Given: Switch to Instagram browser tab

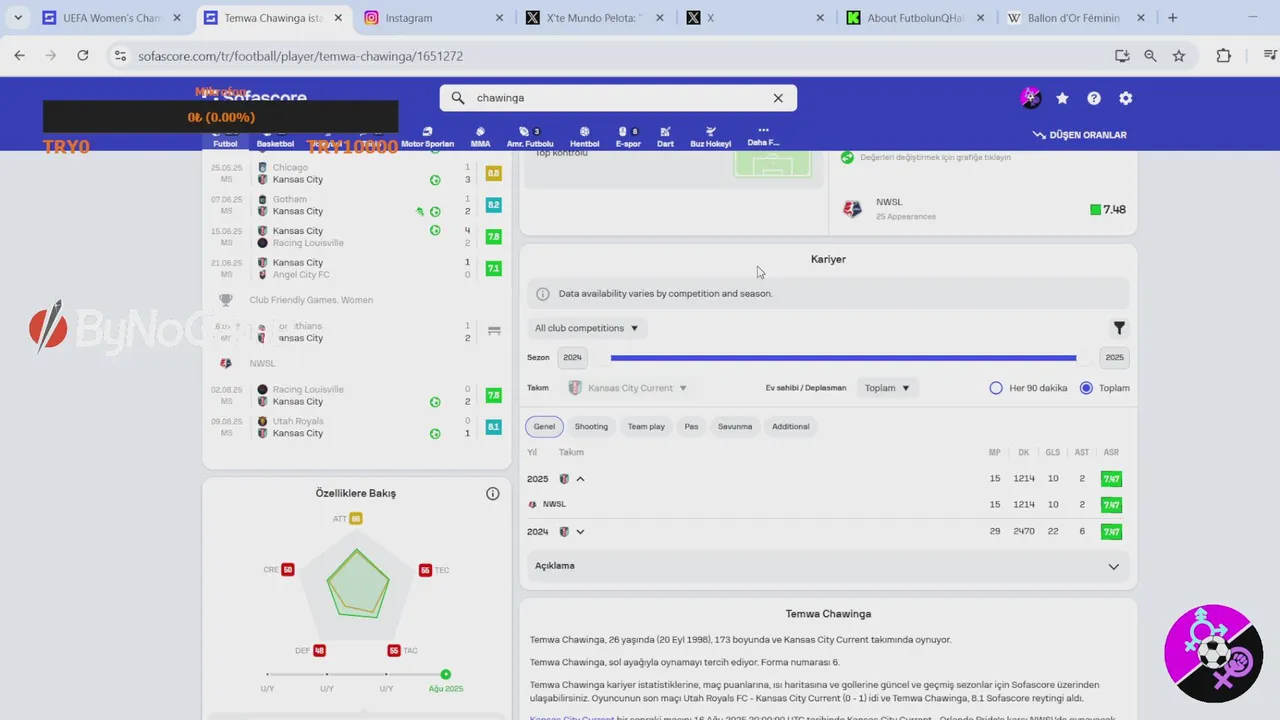Looking at the screenshot, I should (x=433, y=18).
